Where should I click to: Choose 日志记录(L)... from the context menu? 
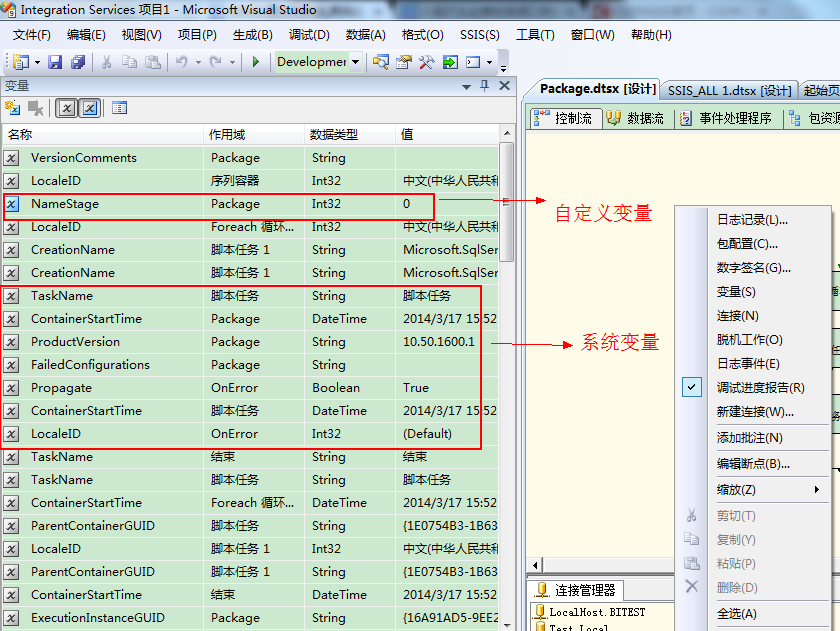[x=752, y=220]
